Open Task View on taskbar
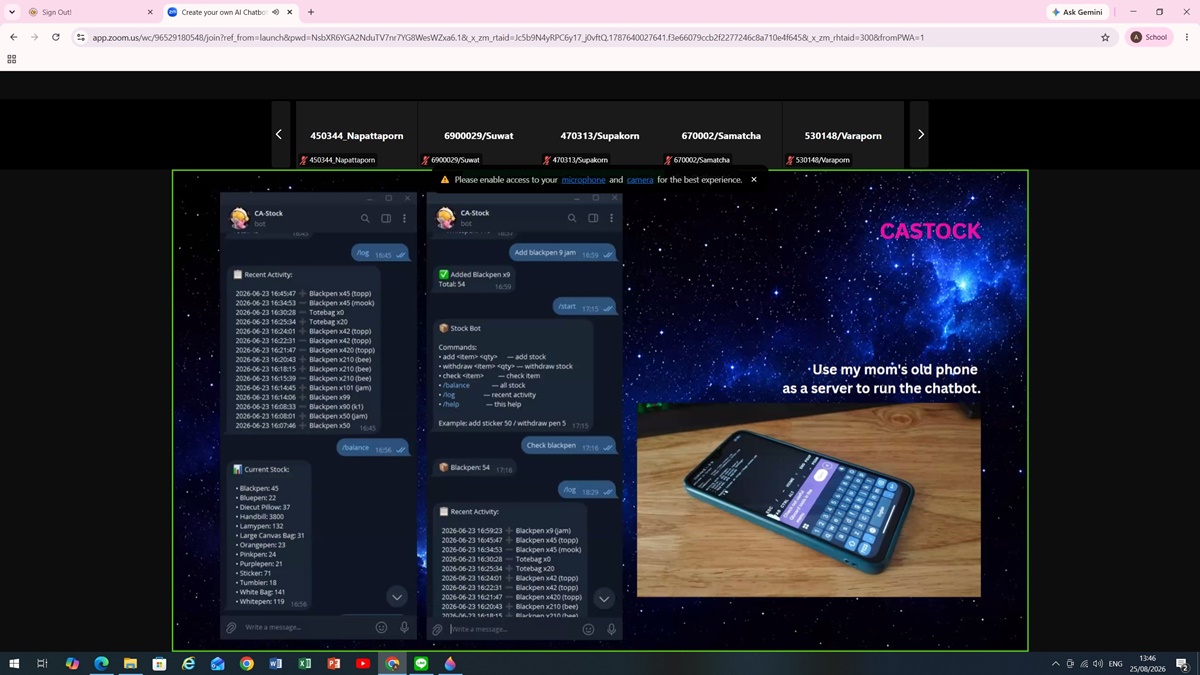This screenshot has width=1200, height=675. coord(42,663)
